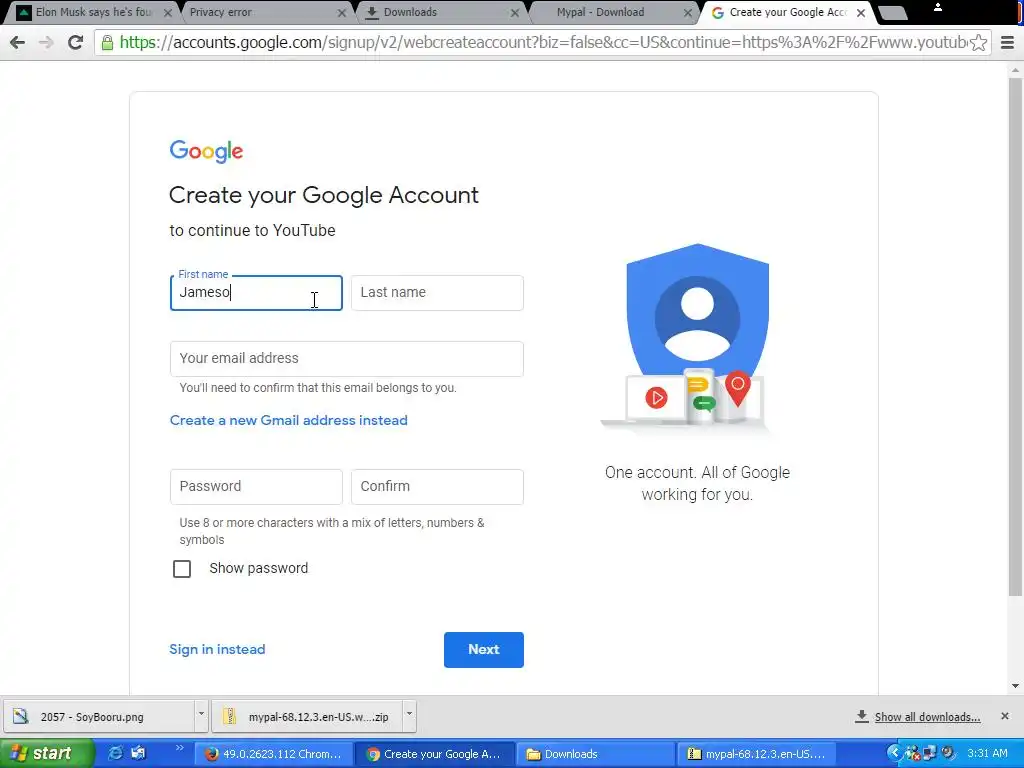The width and height of the screenshot is (1024, 768).
Task: Focus the Last name field
Action: (x=437, y=293)
